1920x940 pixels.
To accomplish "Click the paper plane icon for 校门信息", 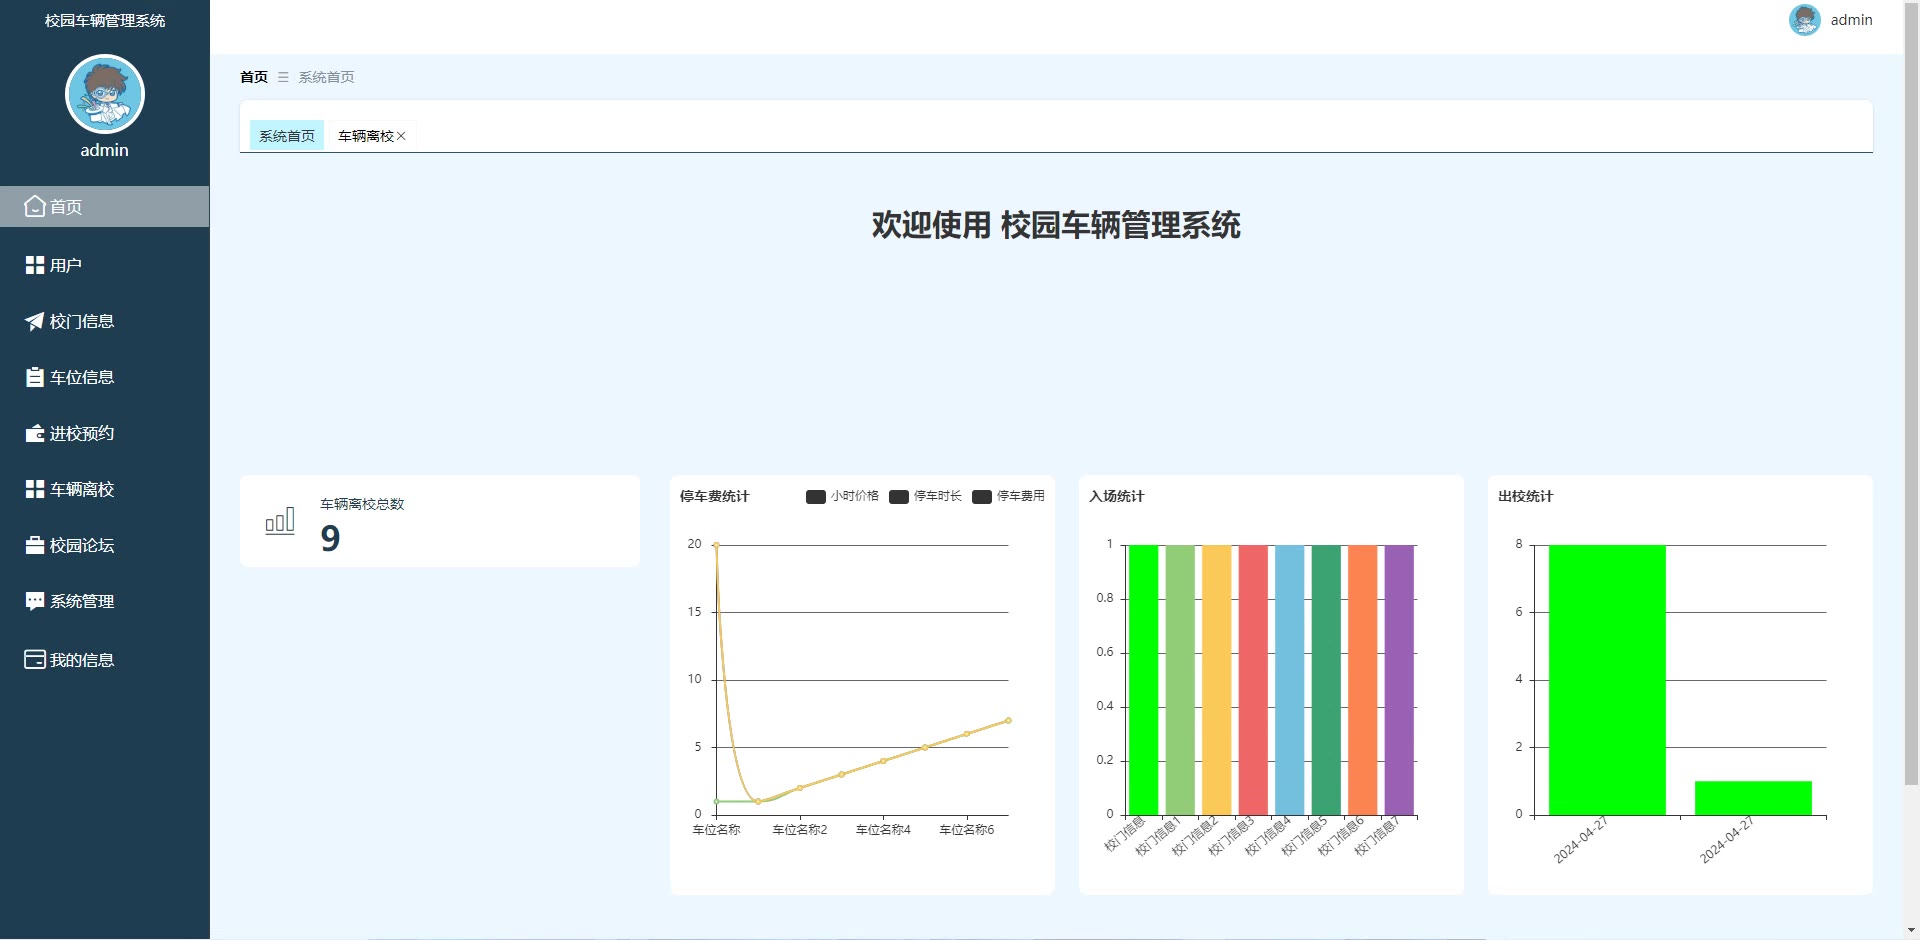I will [x=35, y=321].
